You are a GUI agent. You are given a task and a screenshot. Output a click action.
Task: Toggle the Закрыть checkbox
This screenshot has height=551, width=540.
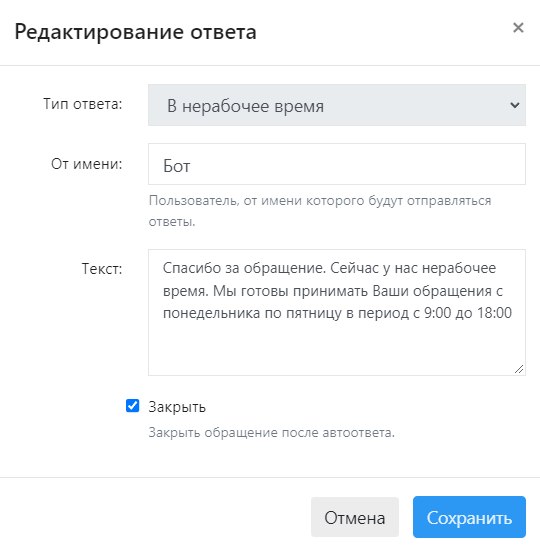pyautogui.click(x=132, y=406)
